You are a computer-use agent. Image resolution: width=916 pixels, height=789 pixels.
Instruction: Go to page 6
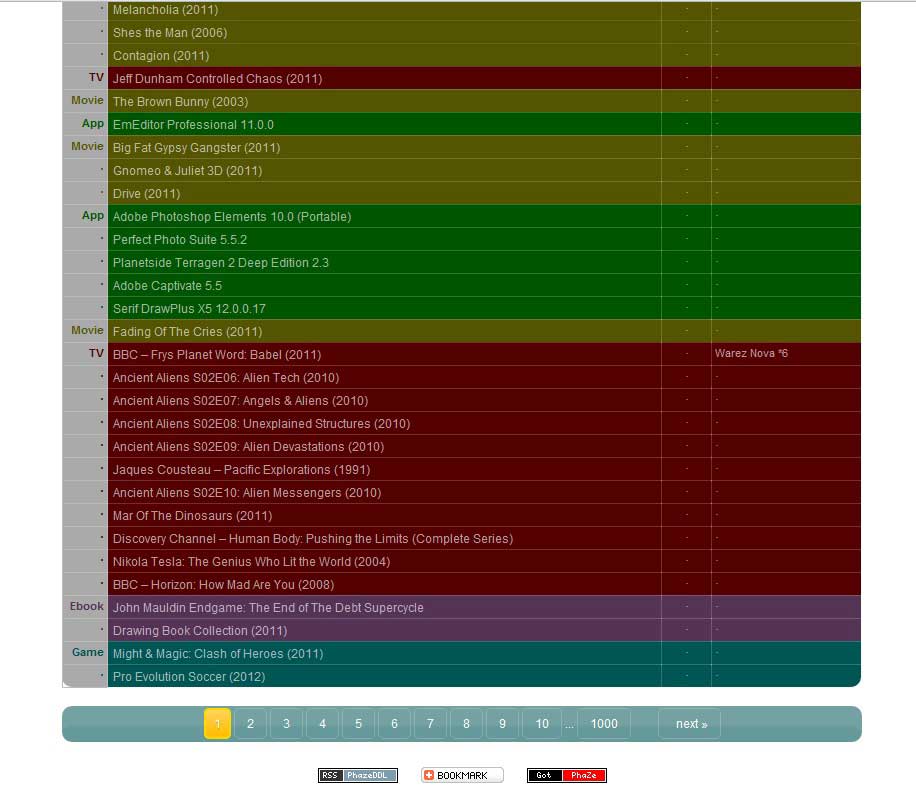pos(394,724)
